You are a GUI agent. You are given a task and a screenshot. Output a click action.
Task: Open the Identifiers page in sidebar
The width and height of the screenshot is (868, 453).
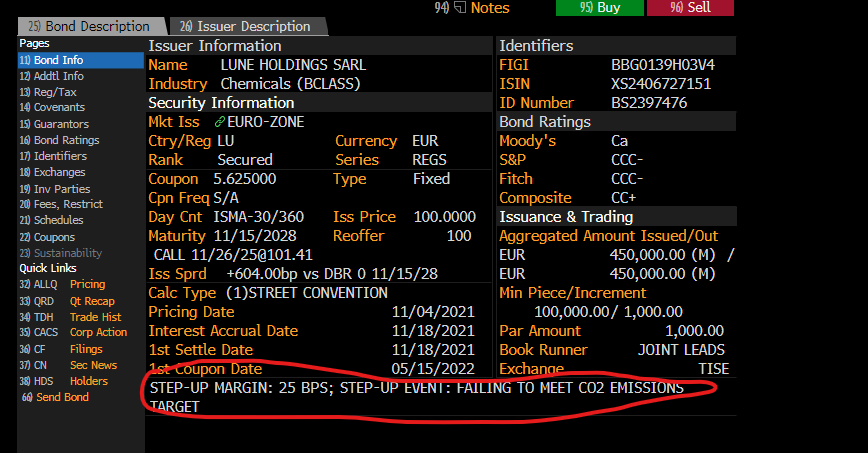click(x=53, y=156)
